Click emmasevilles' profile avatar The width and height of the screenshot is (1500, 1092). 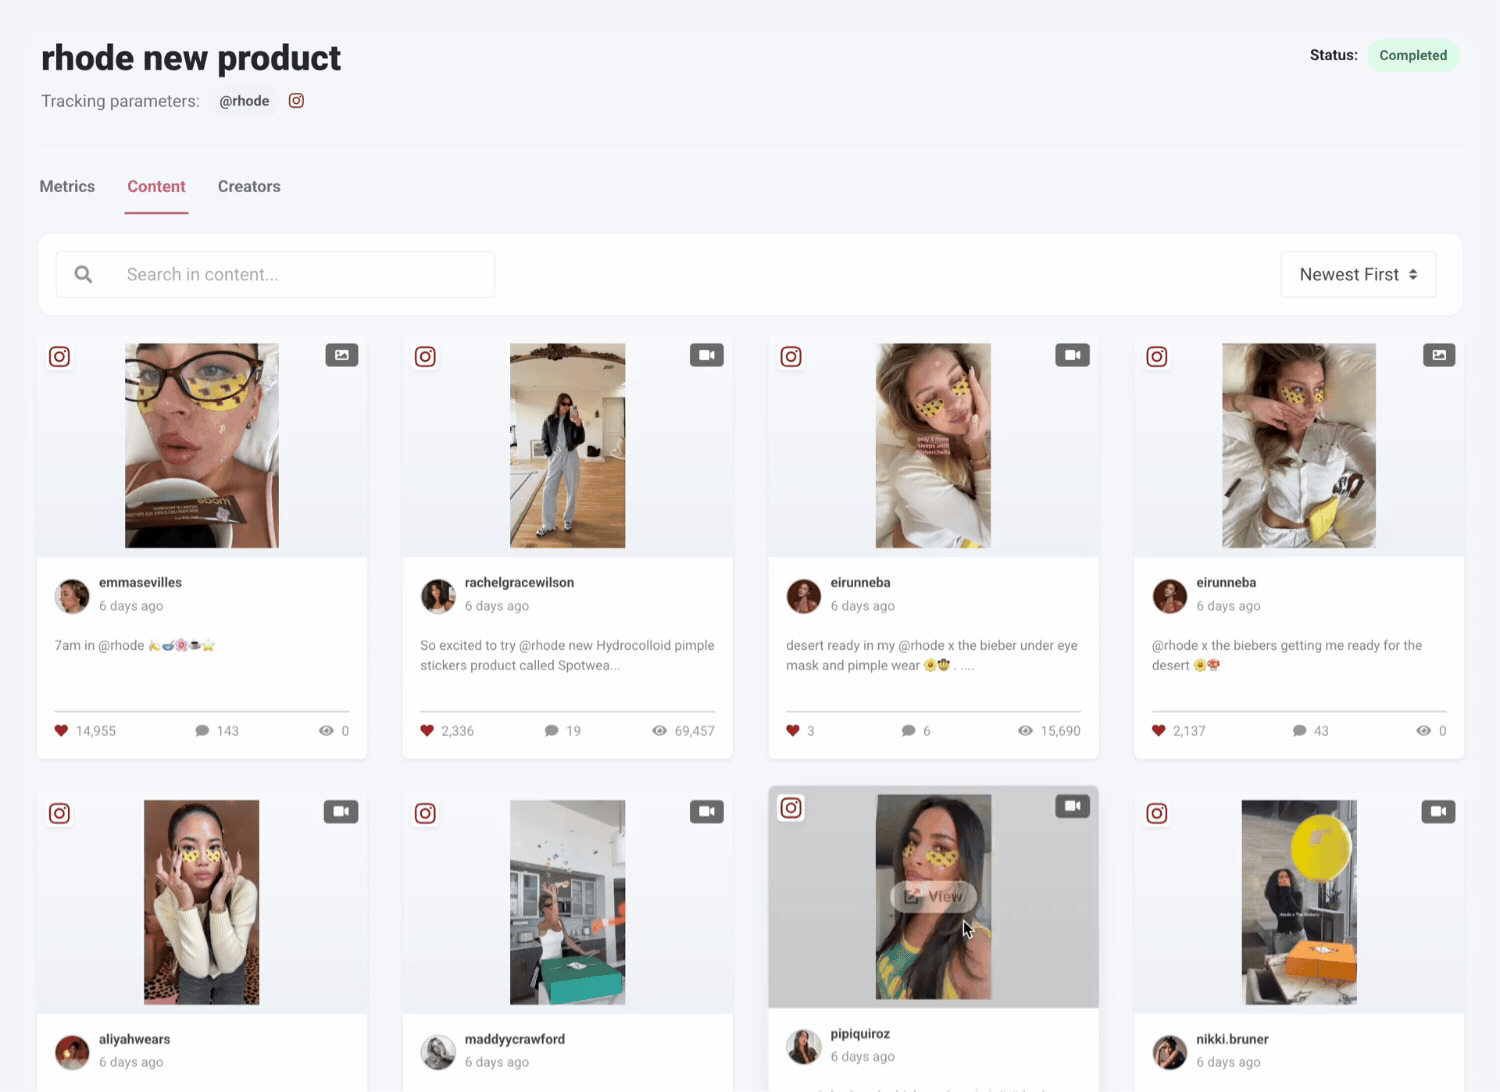click(72, 596)
